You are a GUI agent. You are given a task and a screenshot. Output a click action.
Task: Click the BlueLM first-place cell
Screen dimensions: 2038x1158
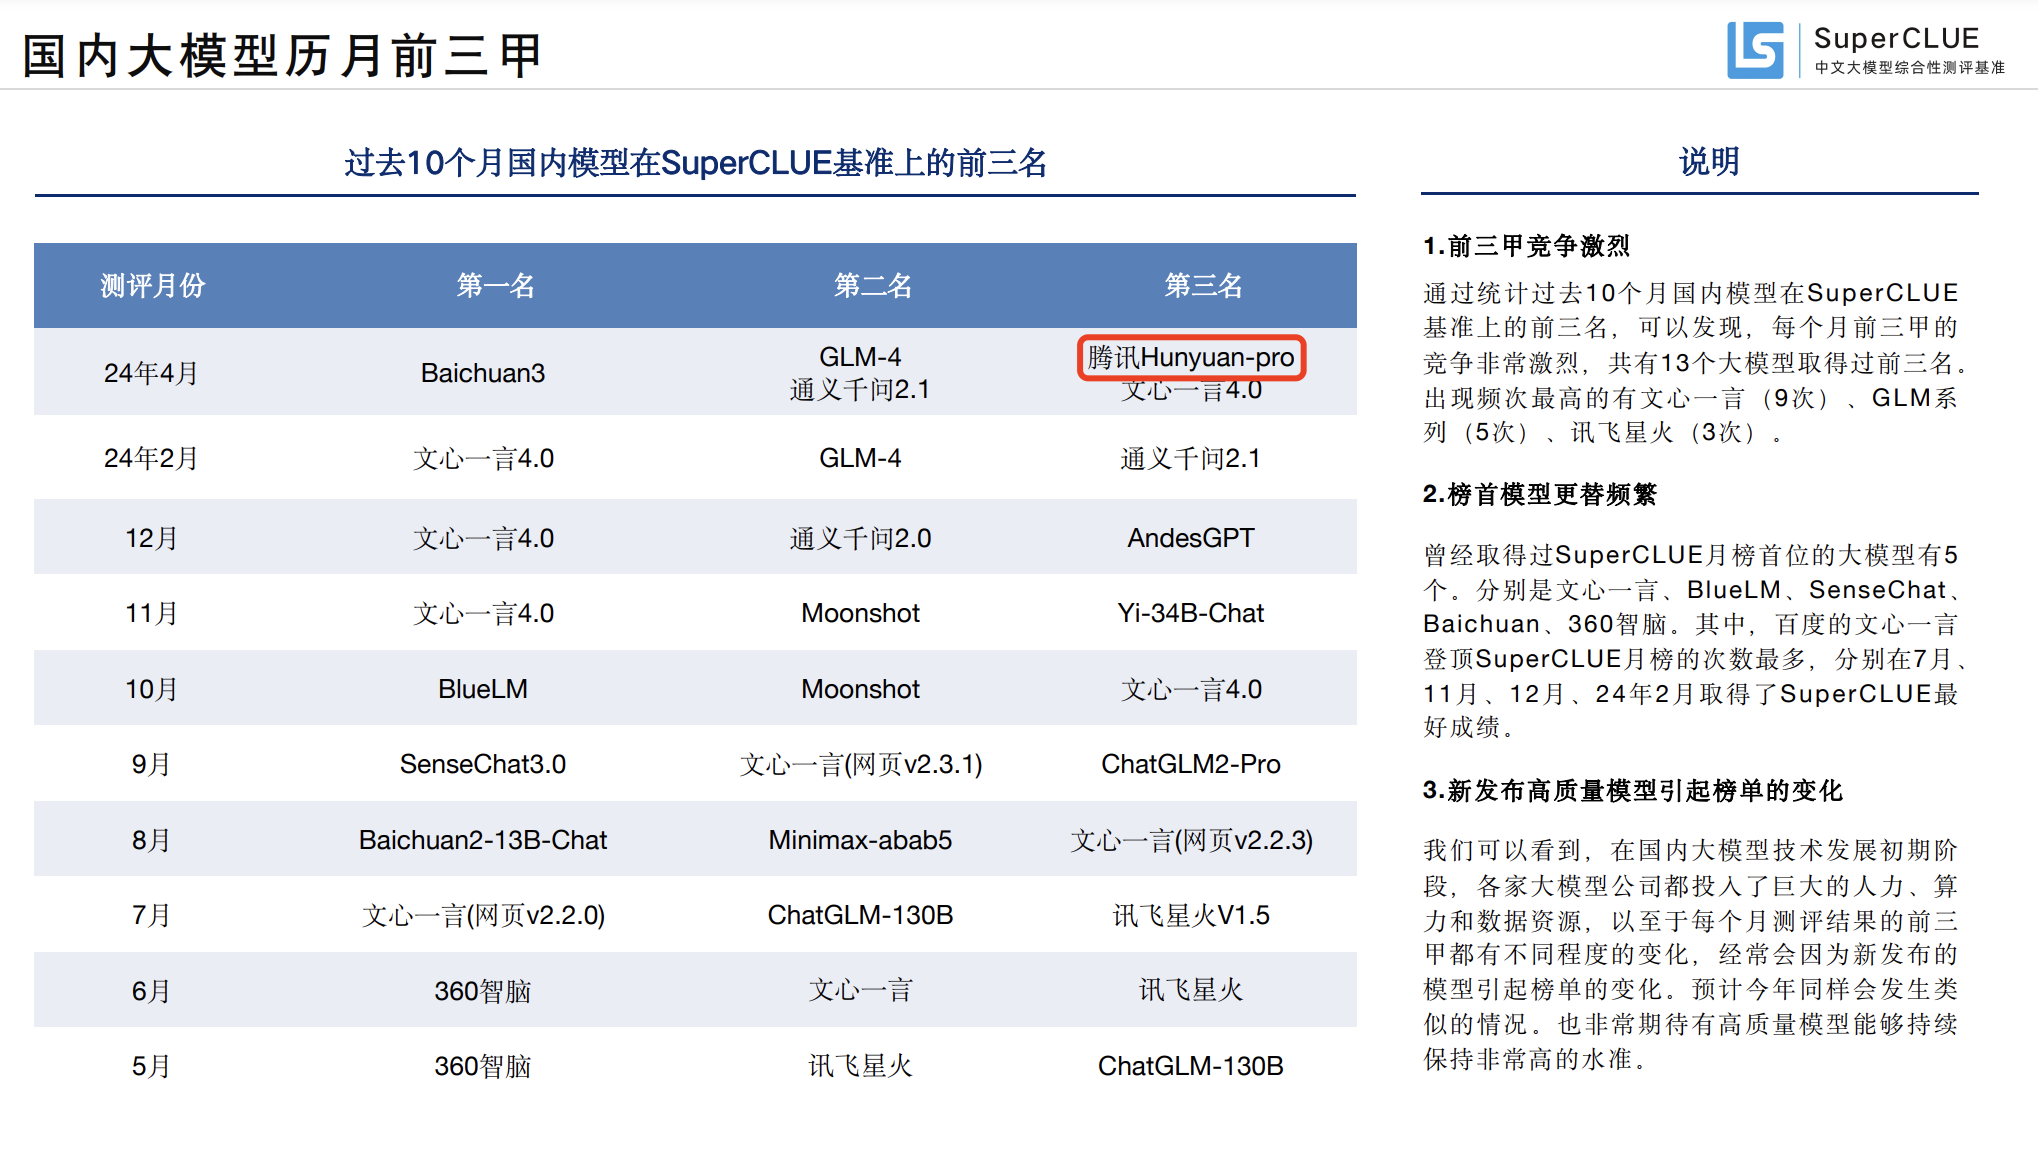click(482, 689)
